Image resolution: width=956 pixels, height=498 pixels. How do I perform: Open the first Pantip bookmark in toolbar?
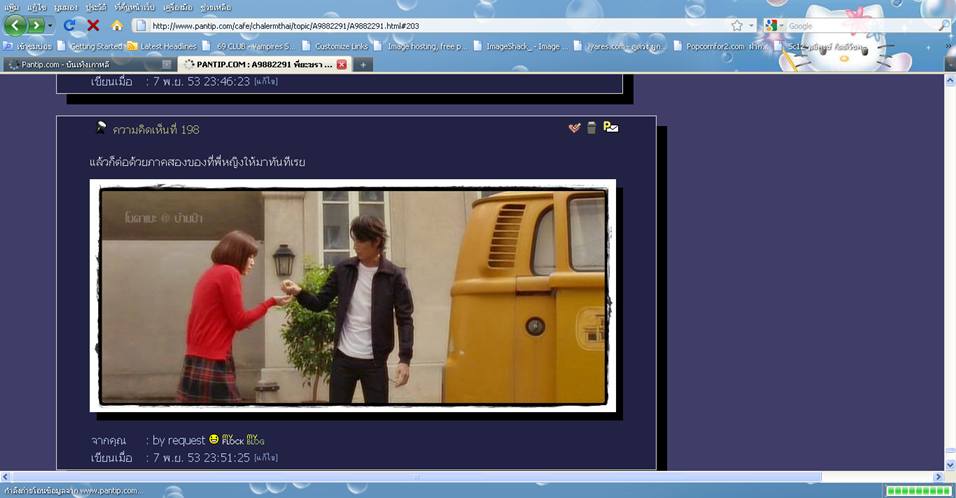[27, 46]
